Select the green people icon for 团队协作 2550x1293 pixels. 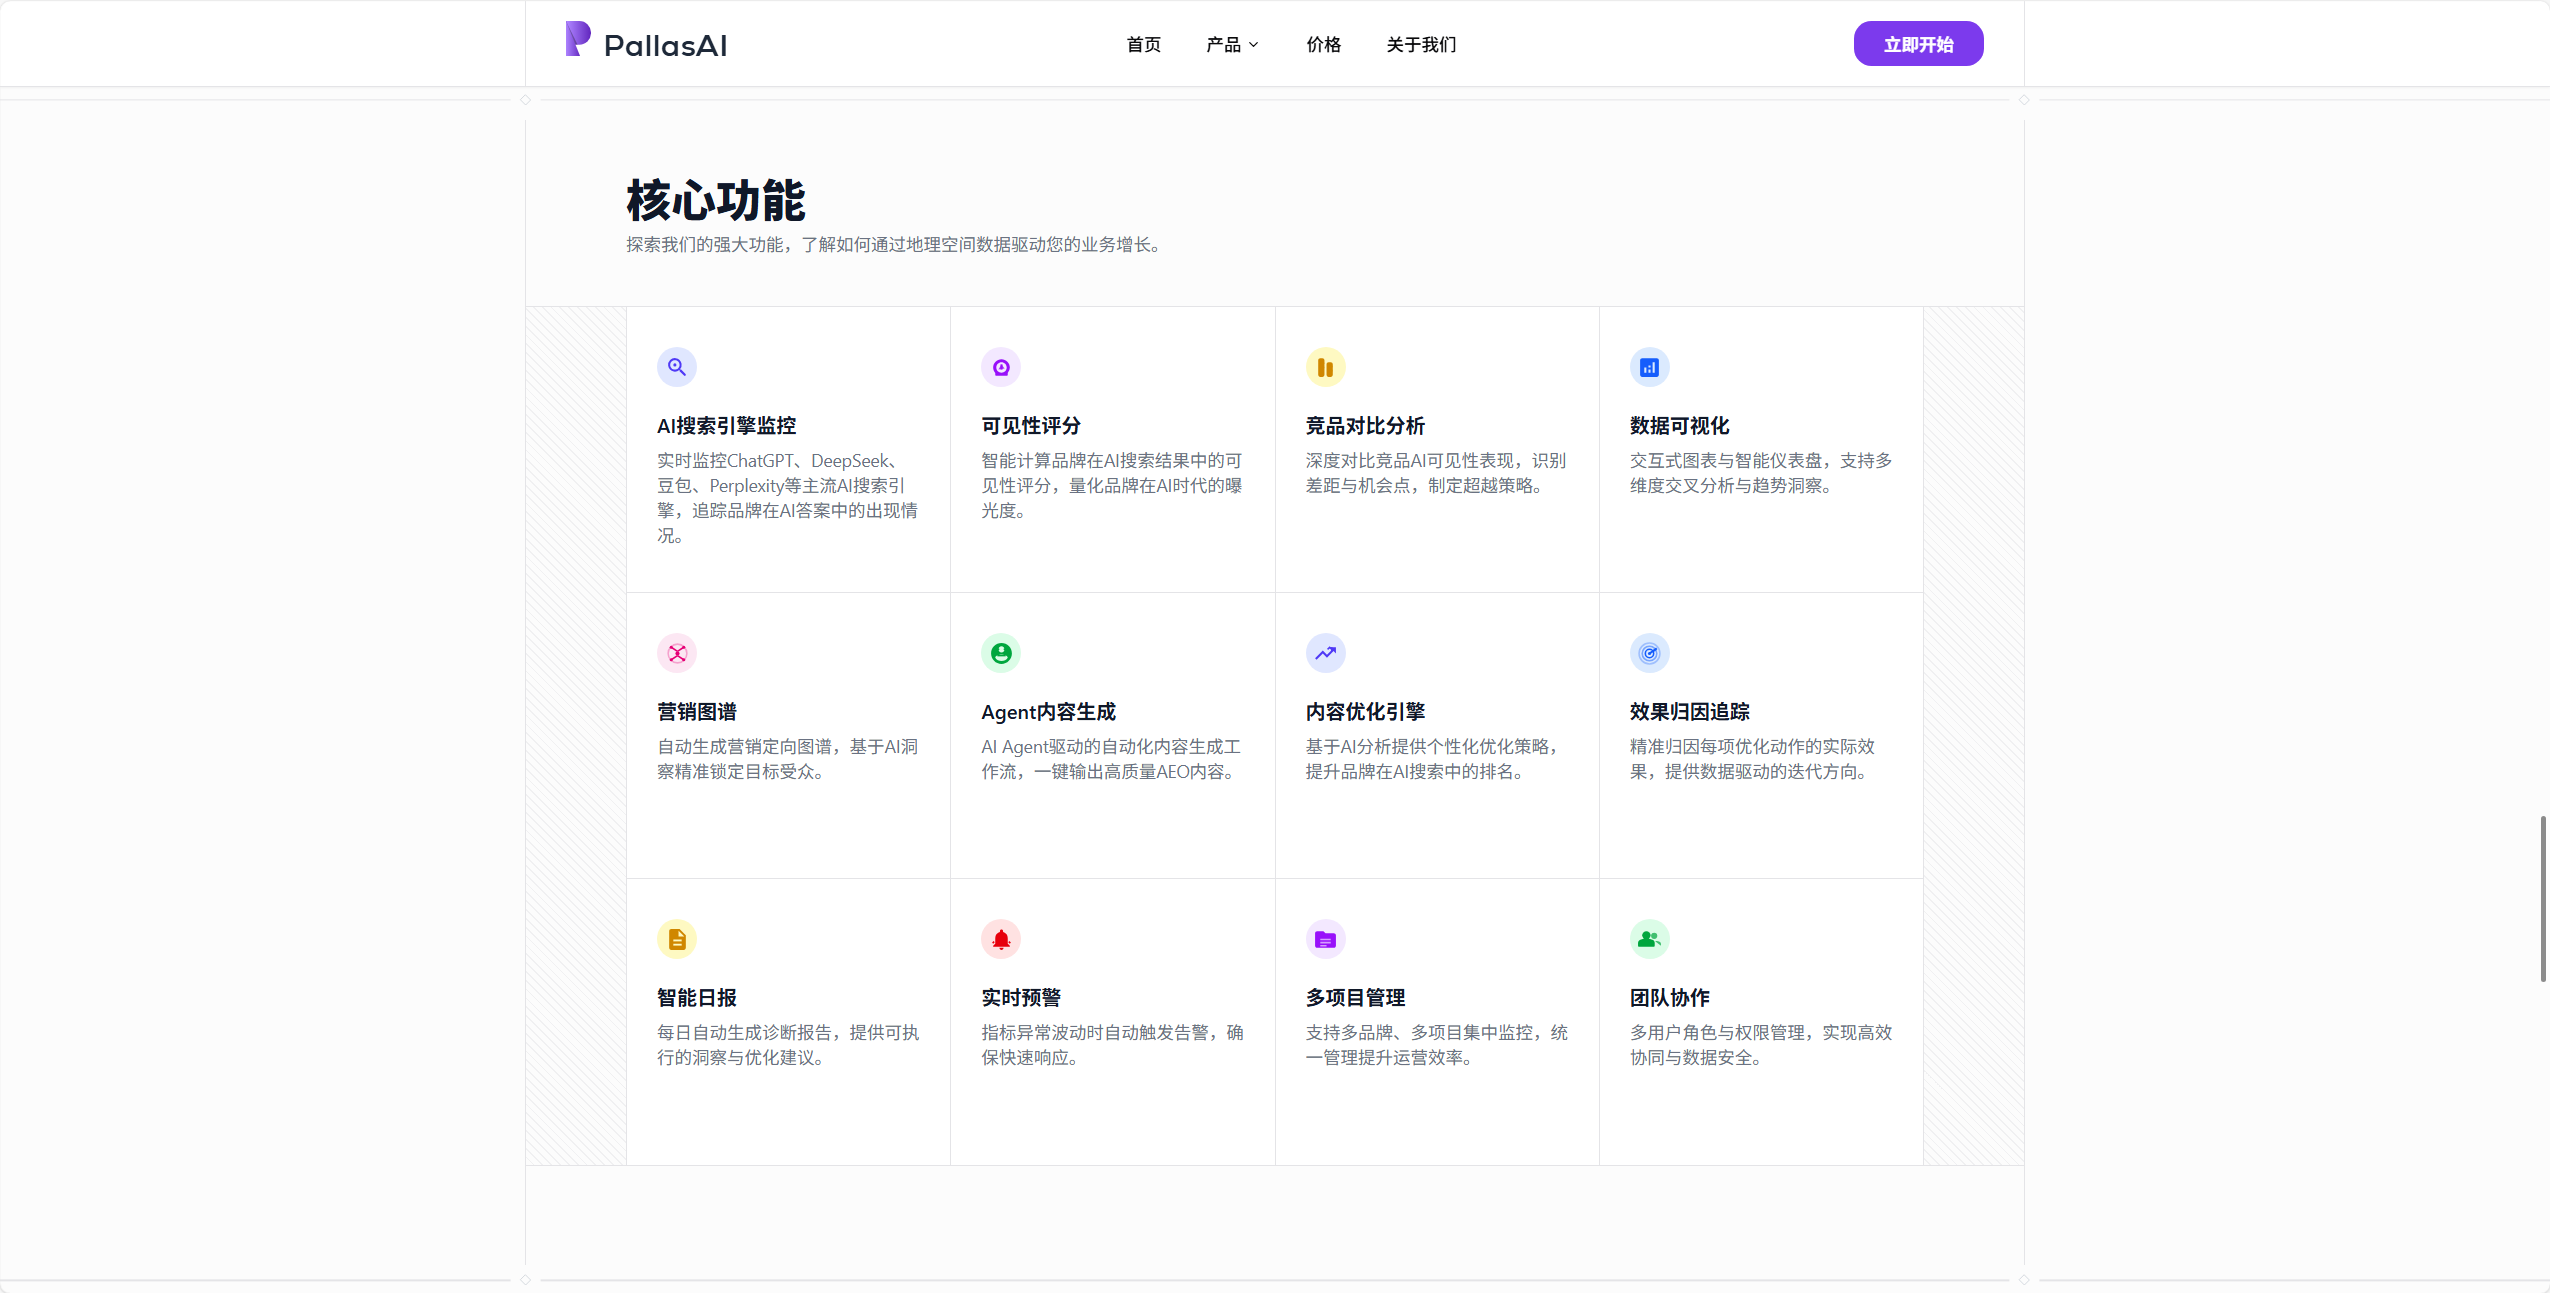1650,939
